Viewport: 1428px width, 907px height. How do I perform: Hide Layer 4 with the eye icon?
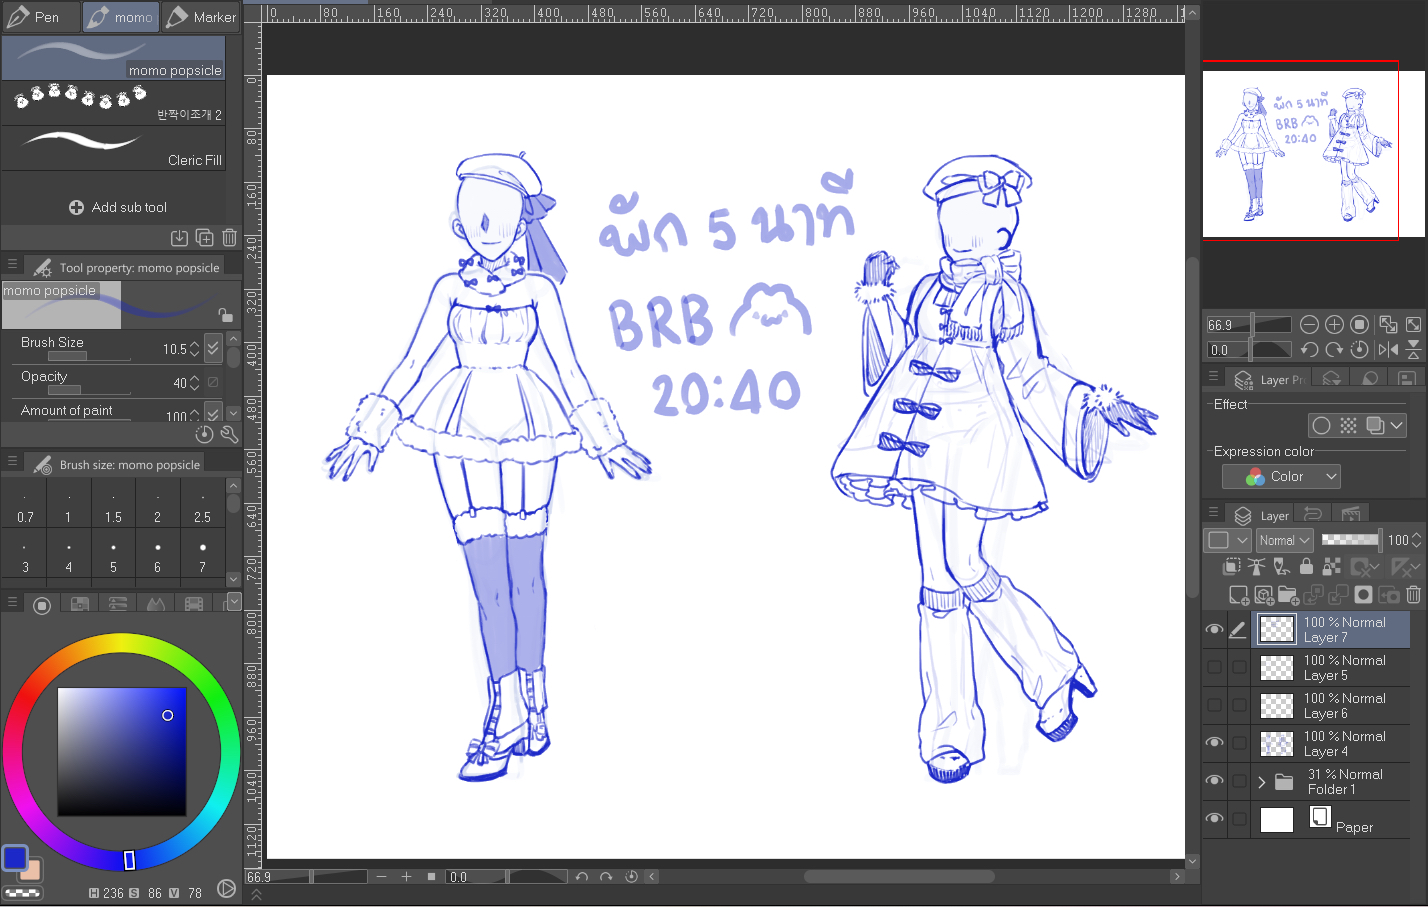pos(1214,743)
